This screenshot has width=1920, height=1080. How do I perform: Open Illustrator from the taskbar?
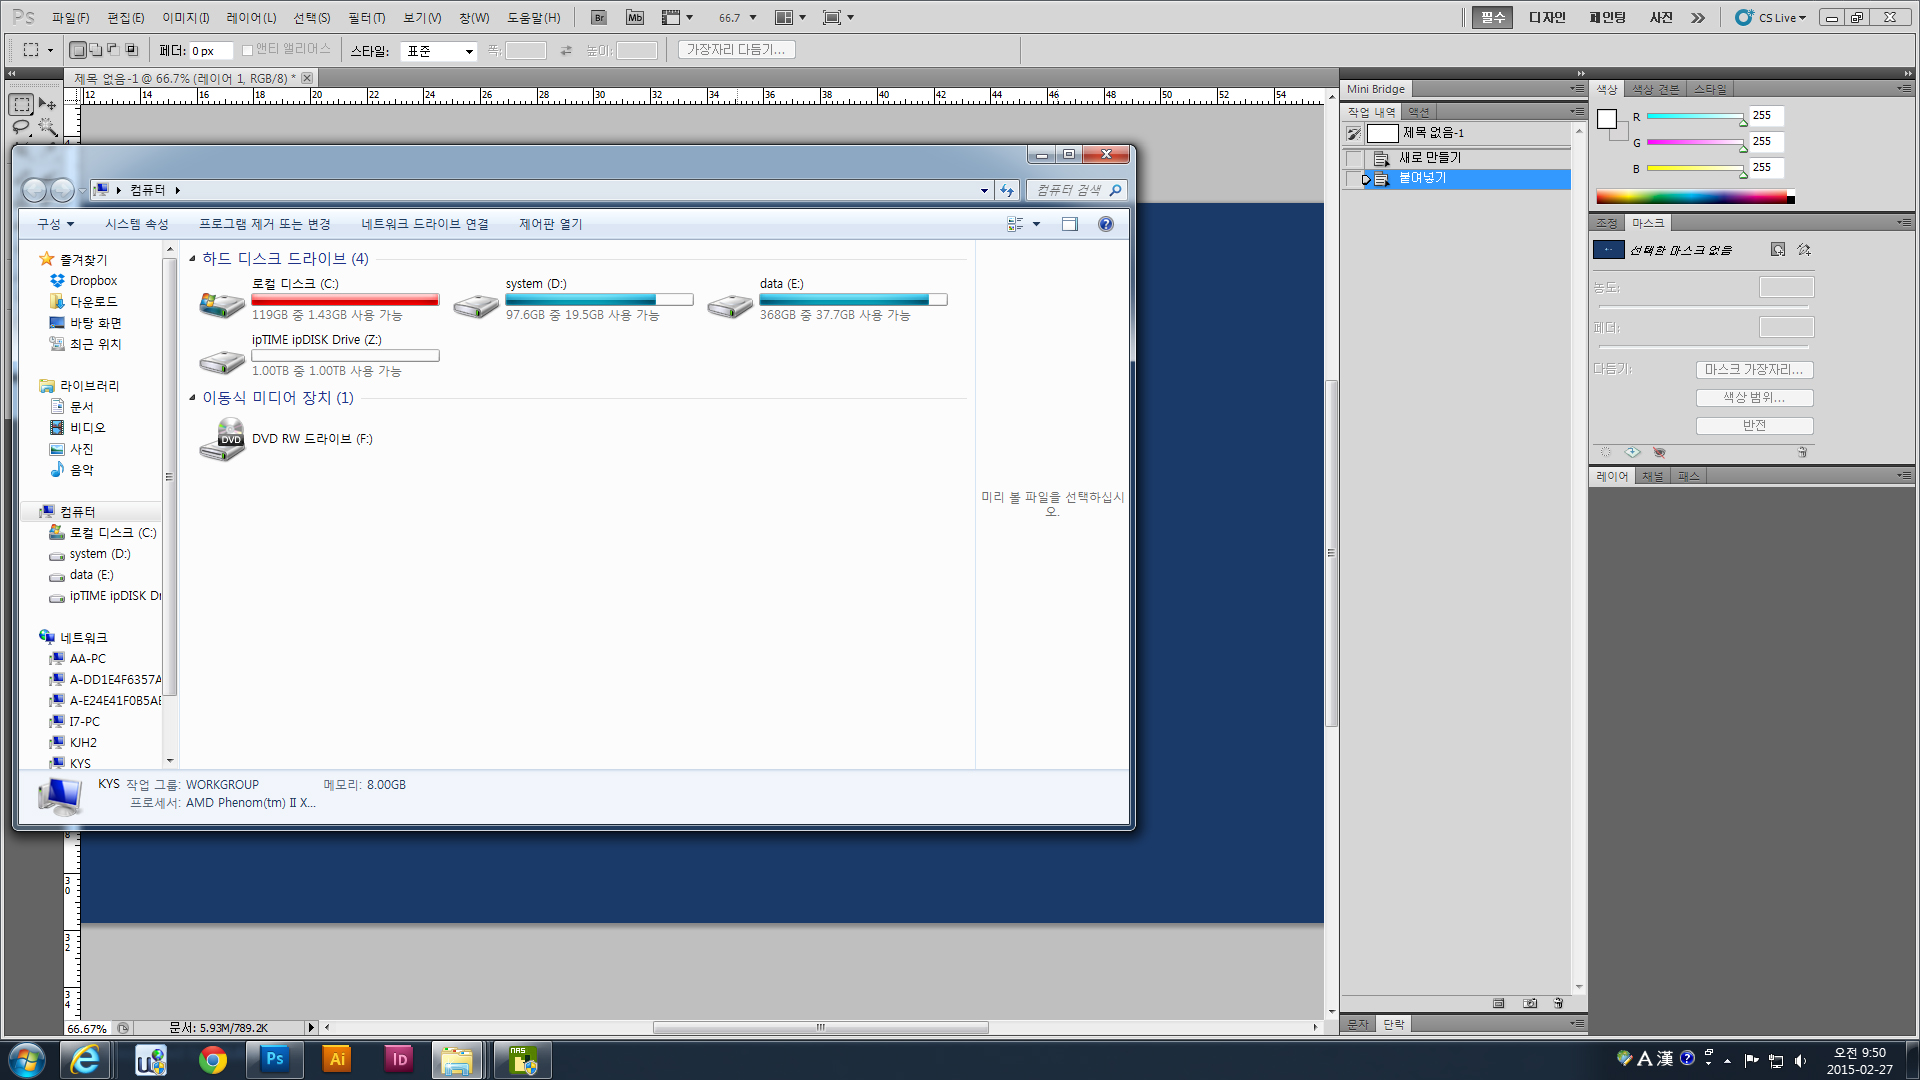coord(337,1059)
